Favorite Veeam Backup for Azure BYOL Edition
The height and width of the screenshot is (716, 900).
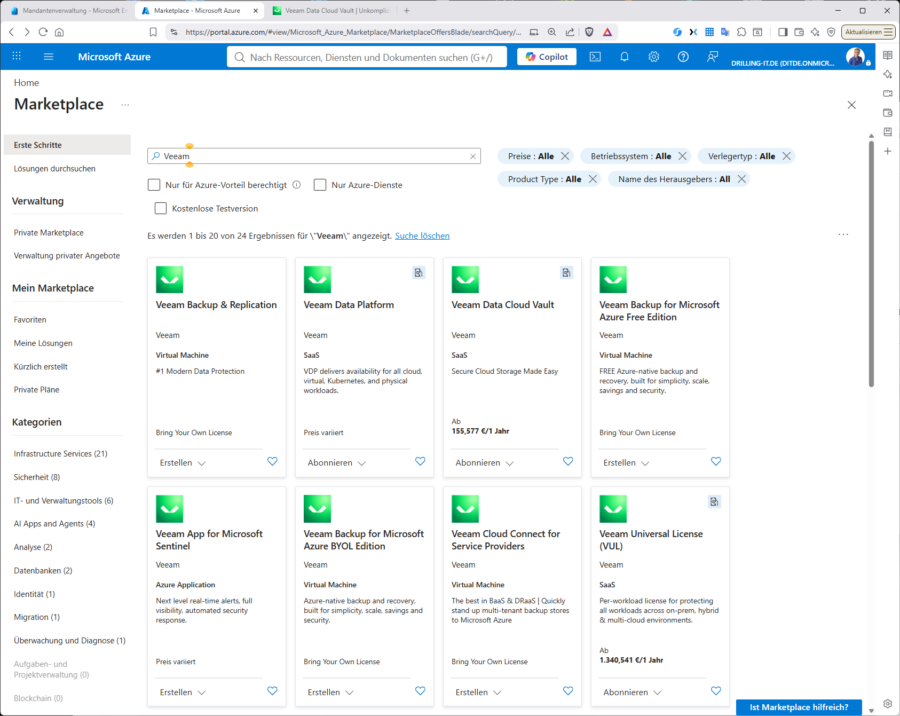[x=420, y=691]
